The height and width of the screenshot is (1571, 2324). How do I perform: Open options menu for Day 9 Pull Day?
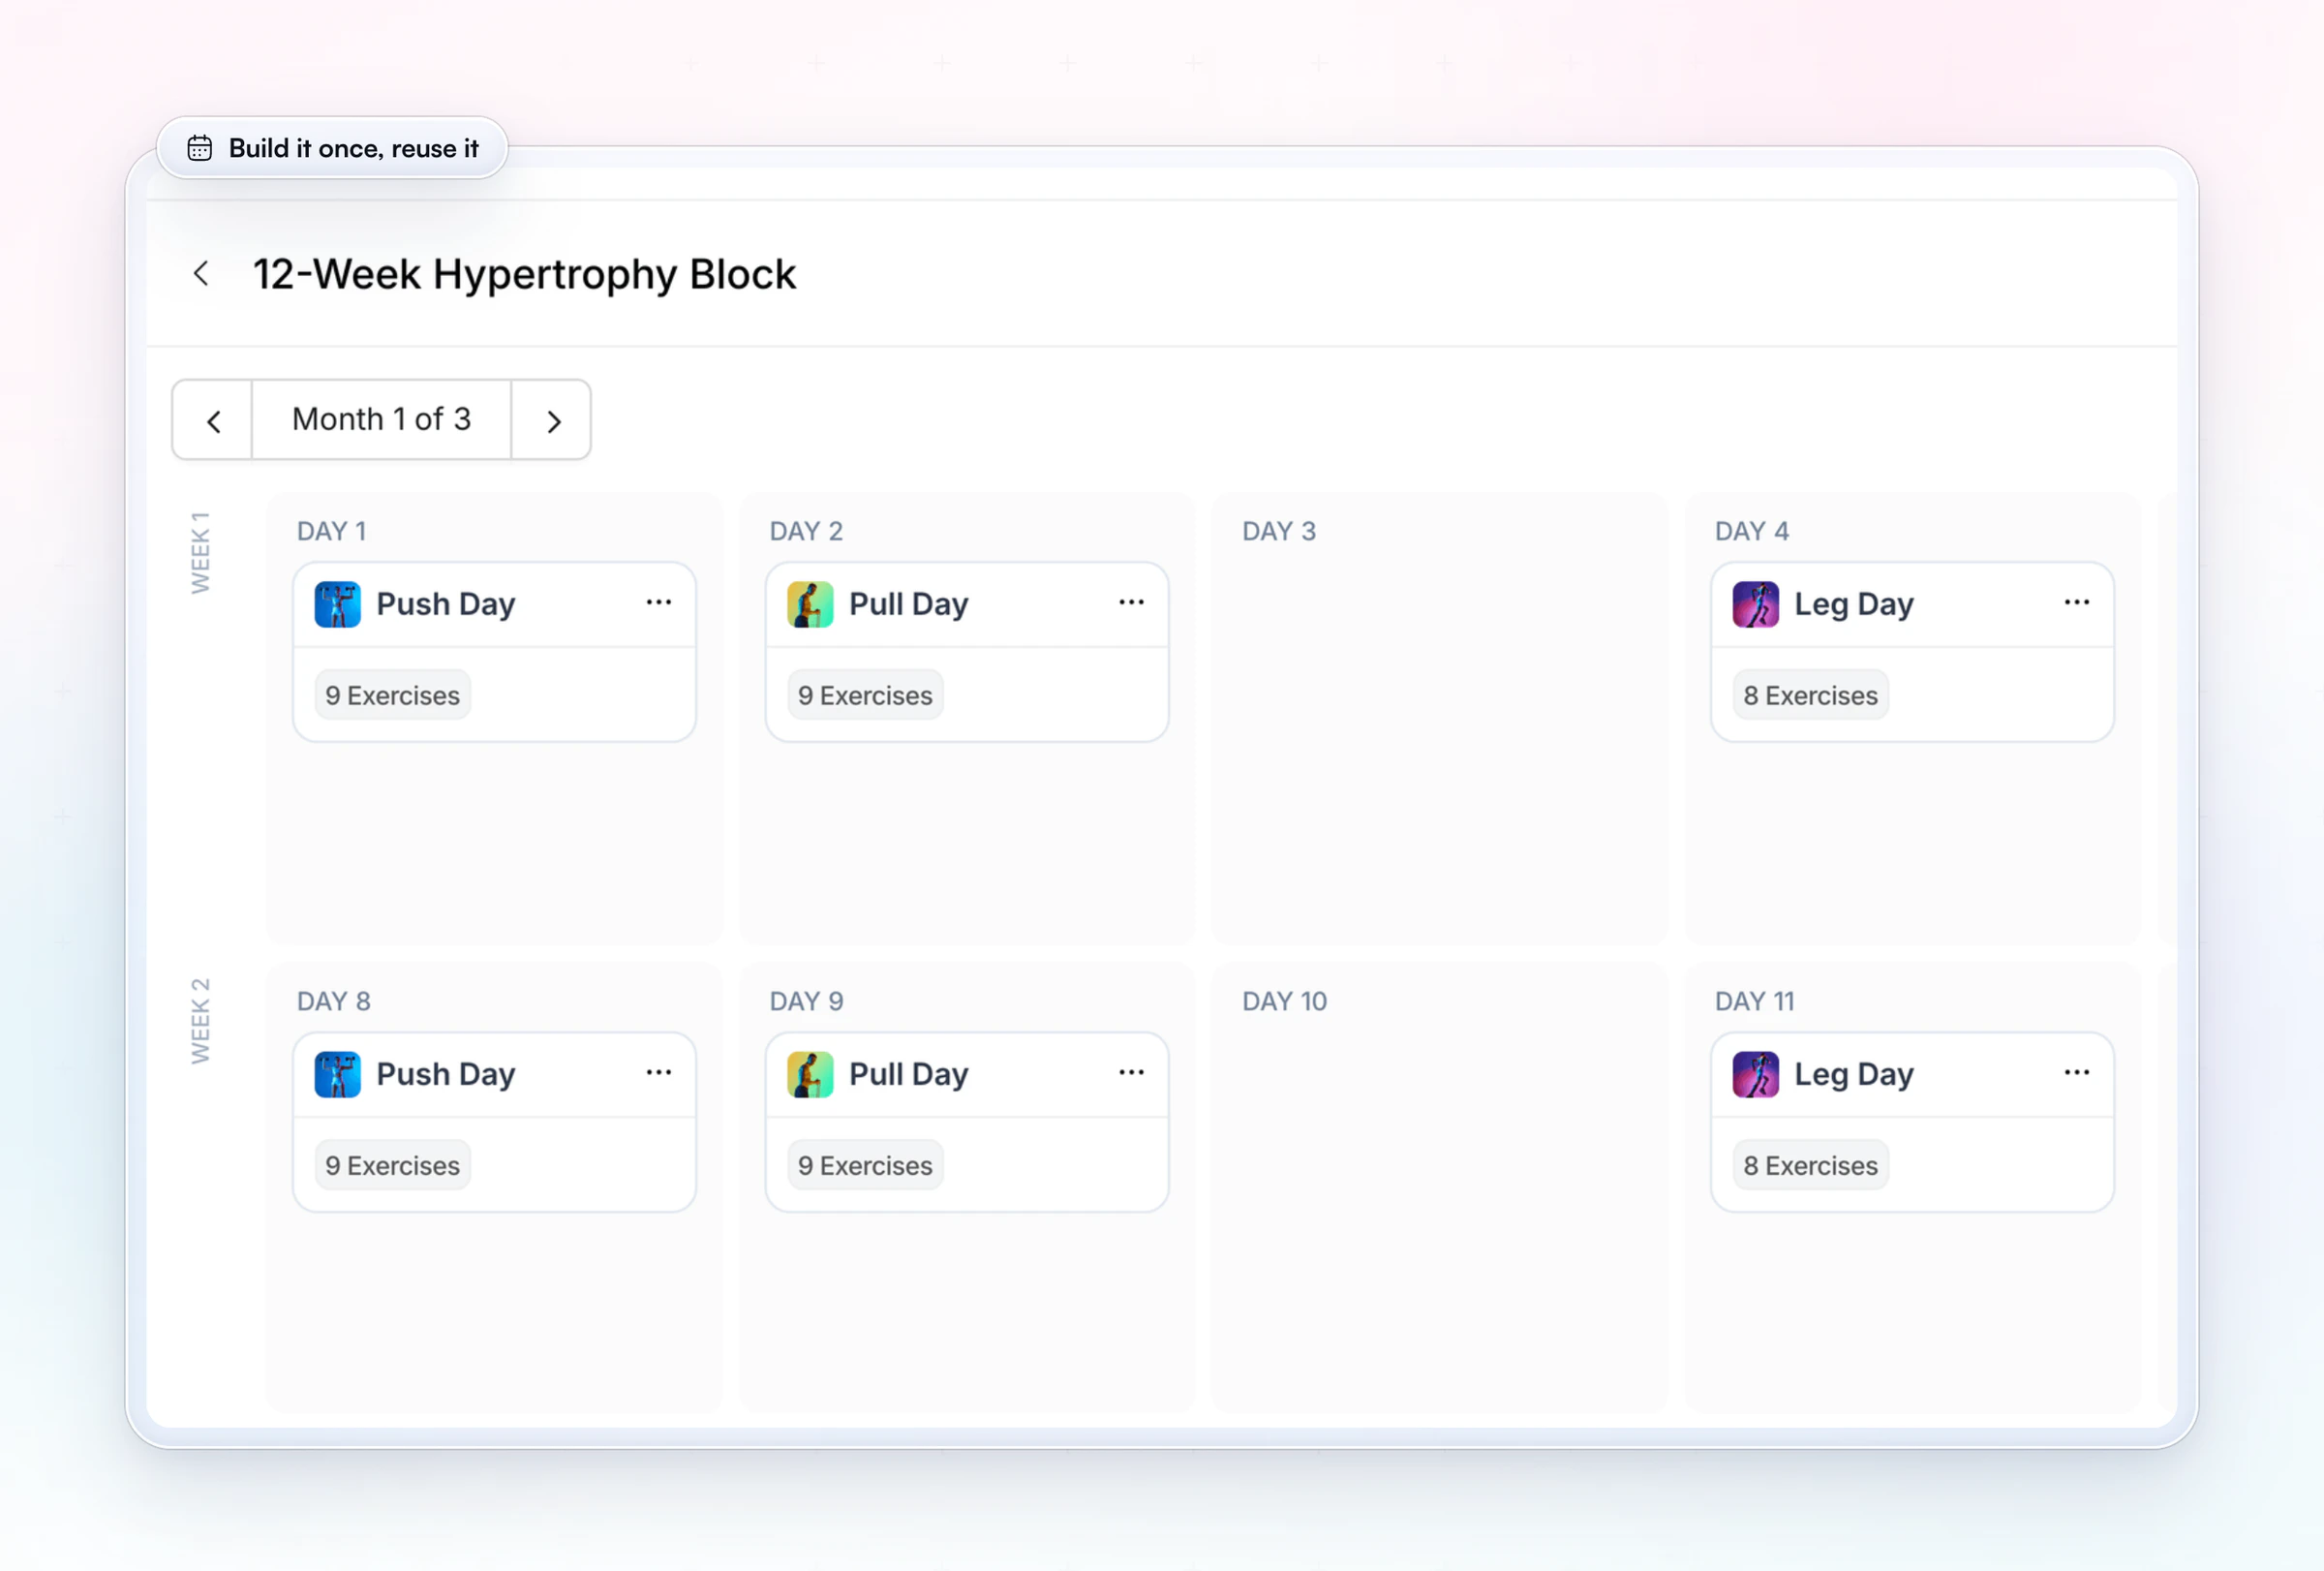[x=1132, y=1072]
